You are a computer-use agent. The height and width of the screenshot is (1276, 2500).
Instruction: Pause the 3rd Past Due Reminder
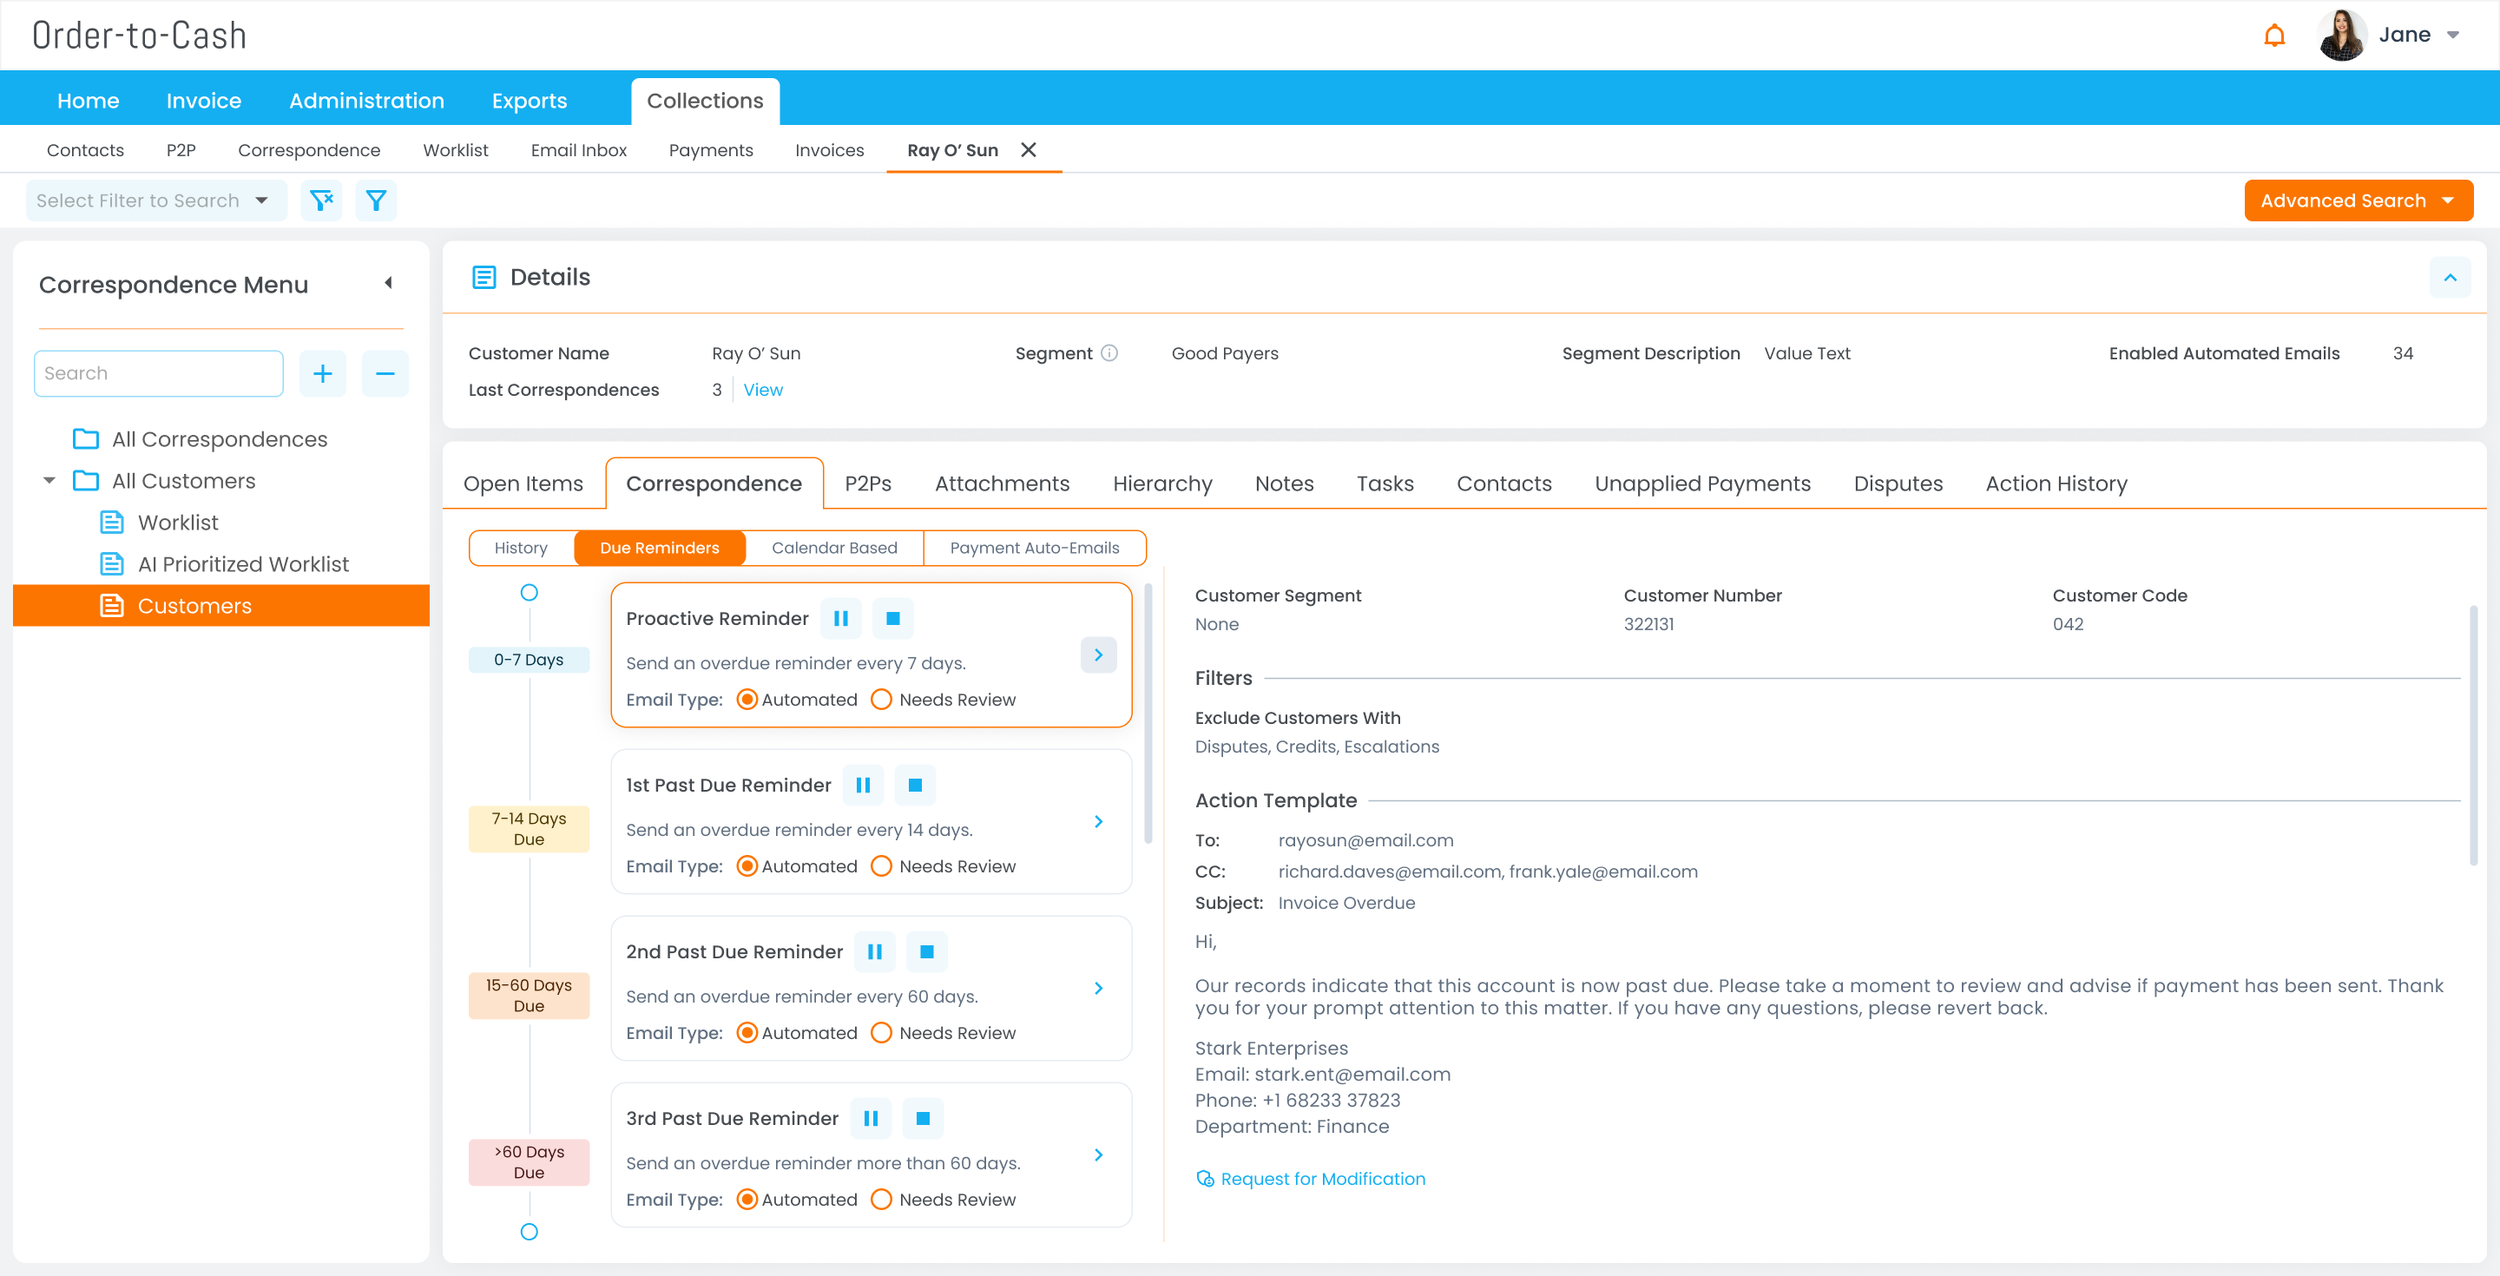(x=871, y=1119)
